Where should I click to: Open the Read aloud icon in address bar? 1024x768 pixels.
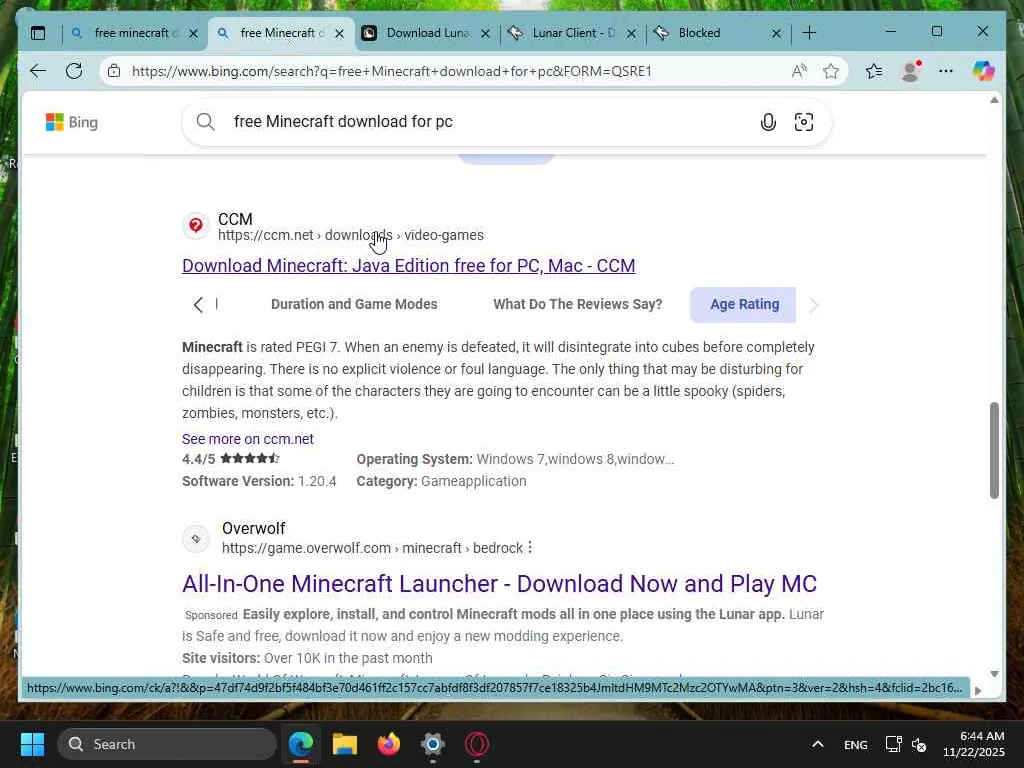tap(799, 71)
